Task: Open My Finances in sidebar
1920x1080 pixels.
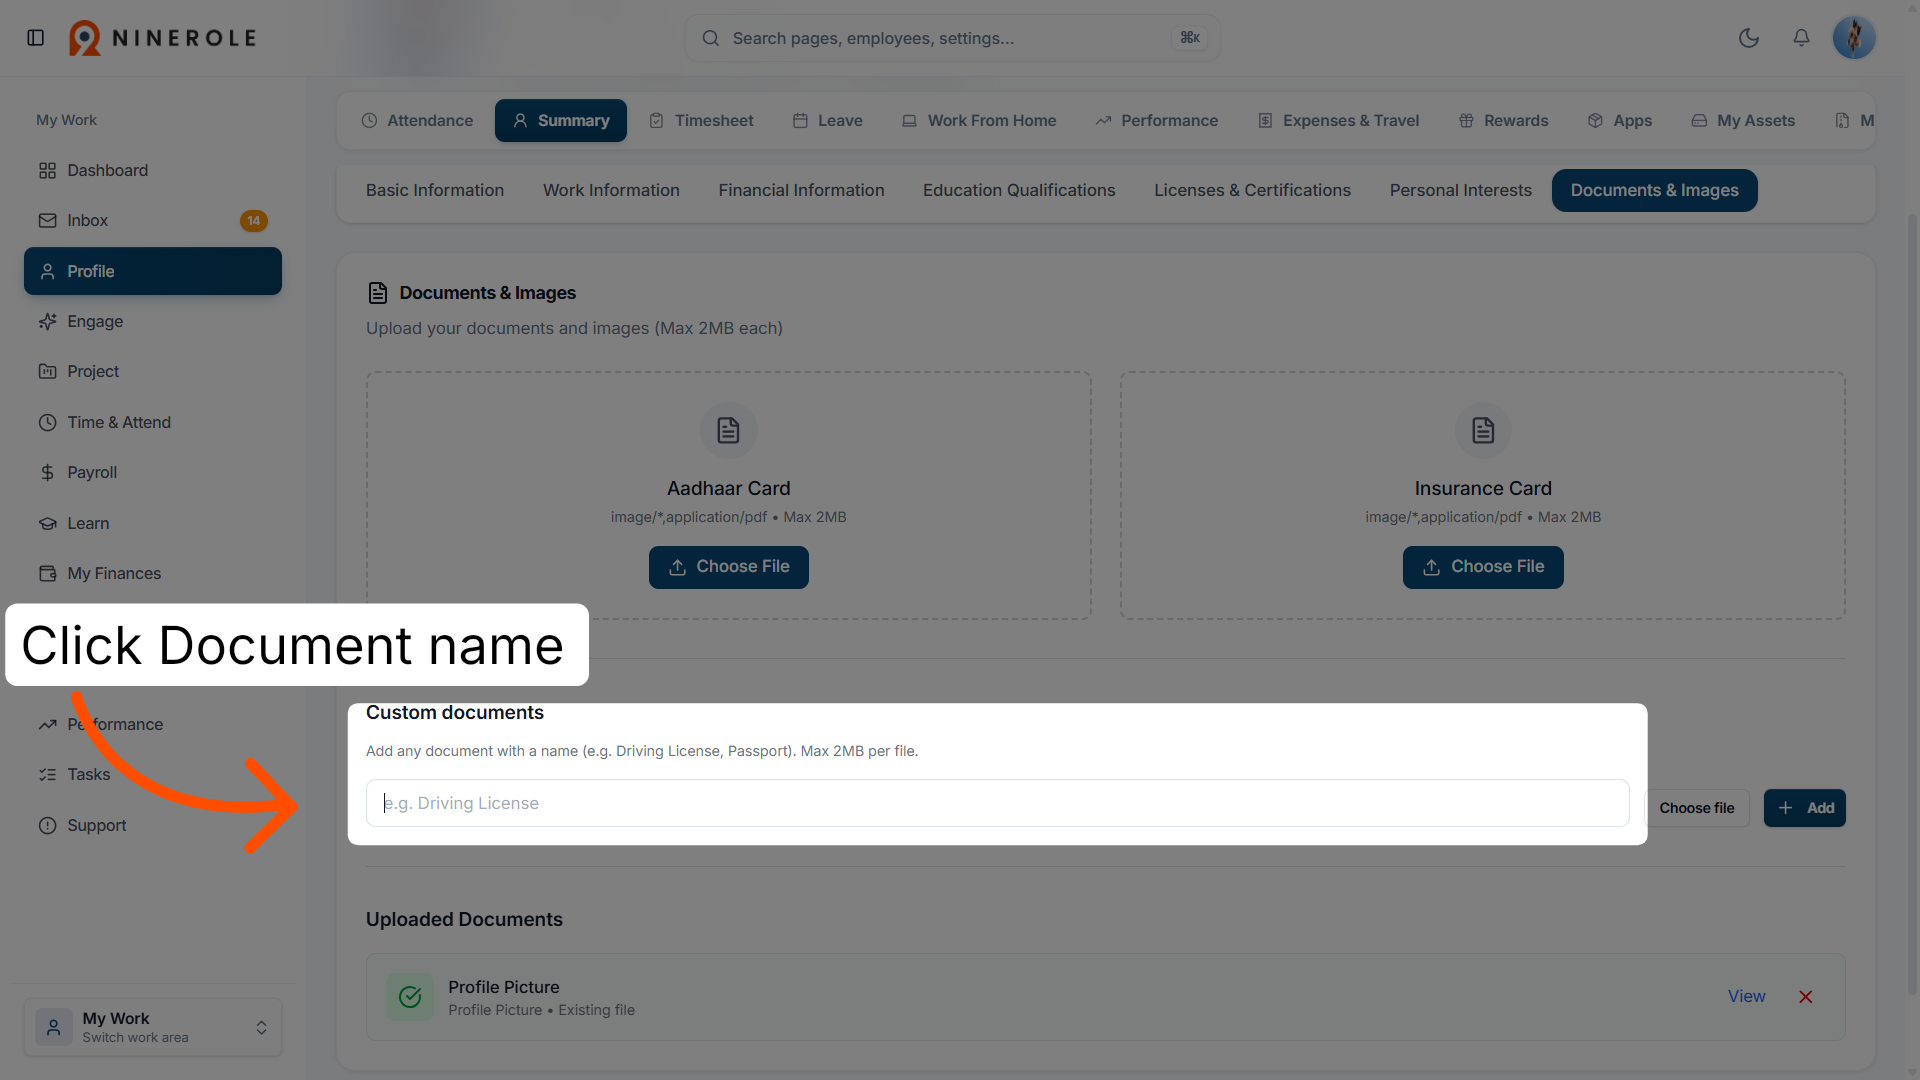Action: [x=153, y=573]
